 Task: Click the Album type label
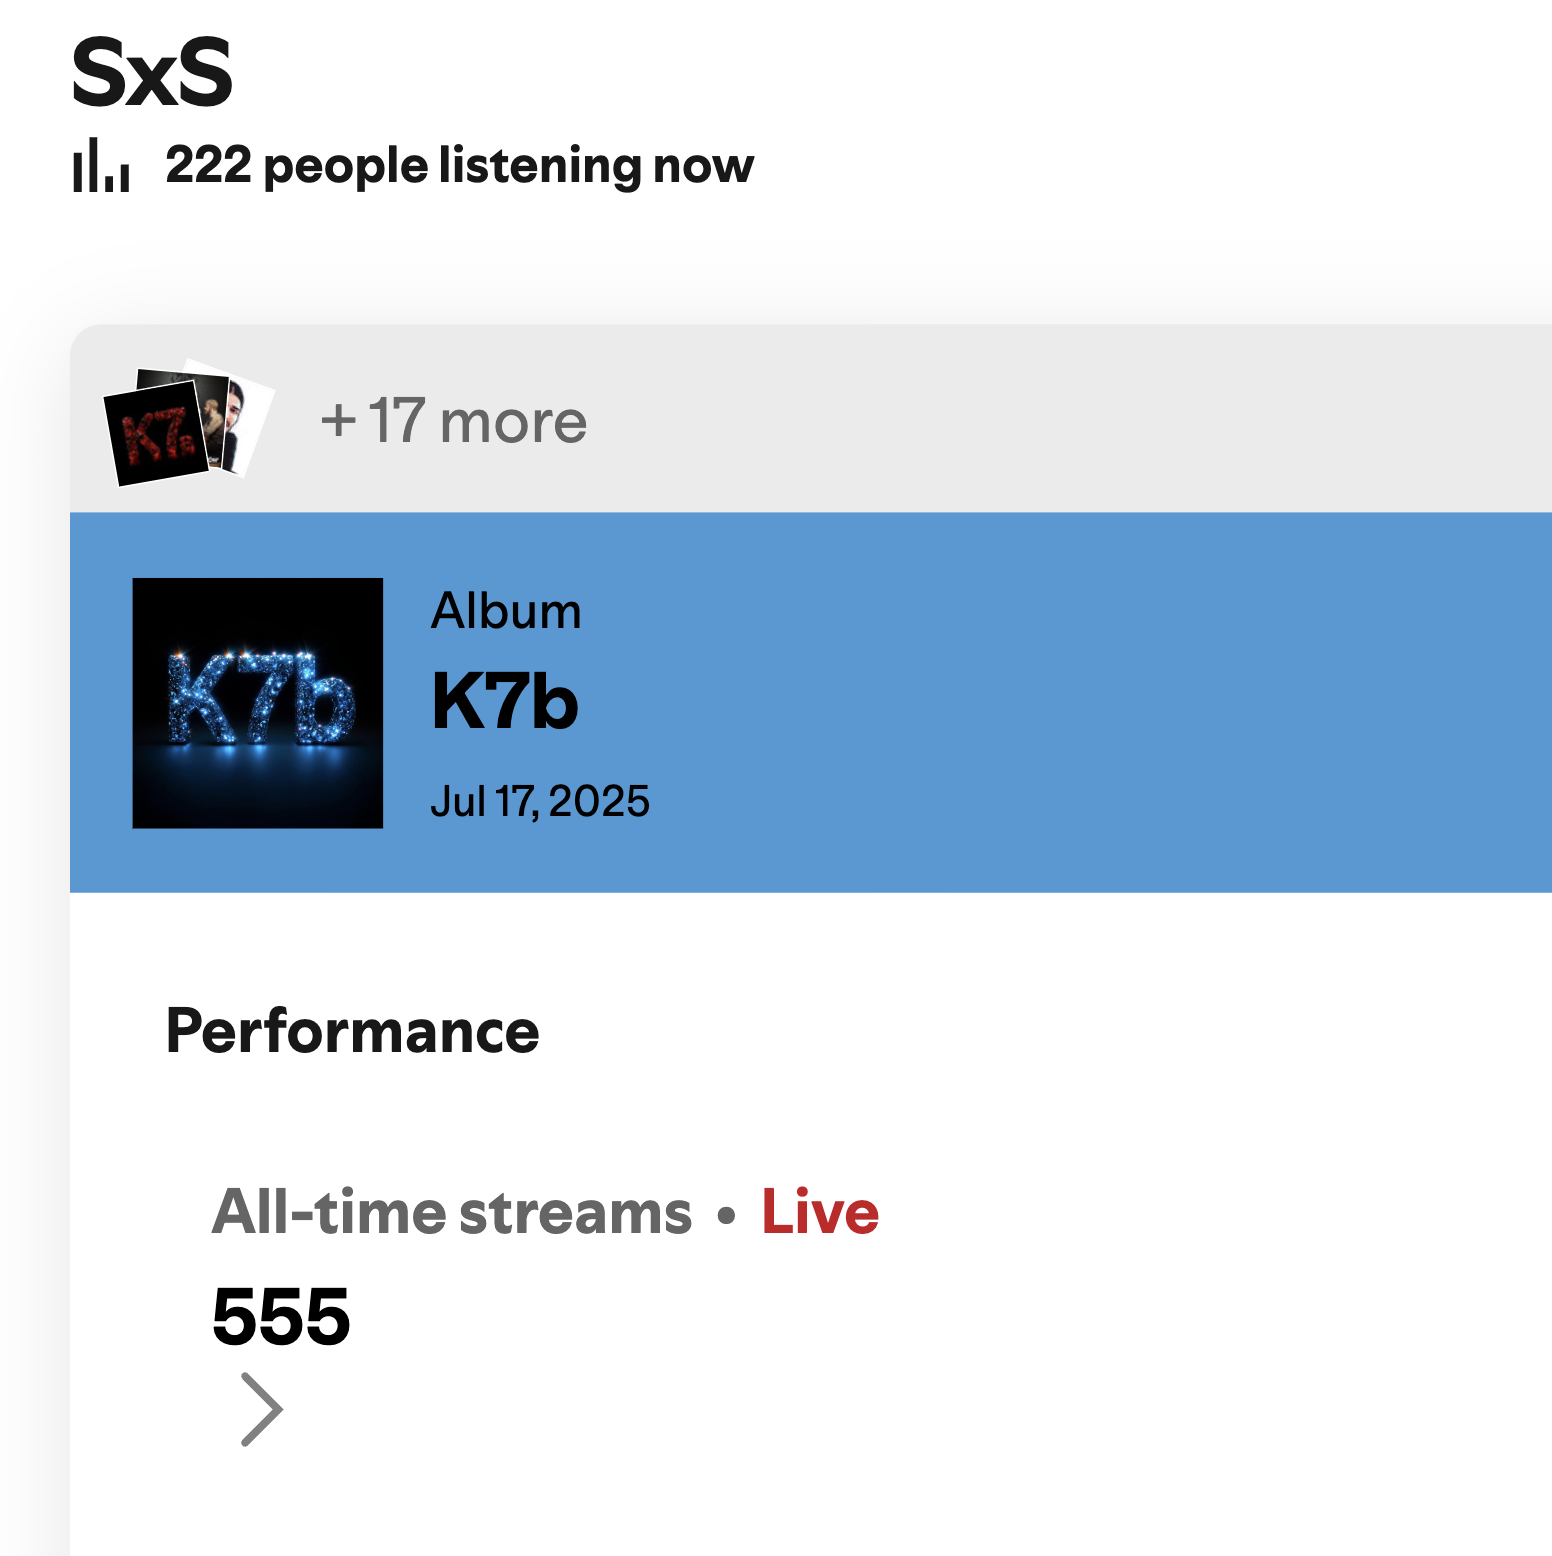click(506, 611)
